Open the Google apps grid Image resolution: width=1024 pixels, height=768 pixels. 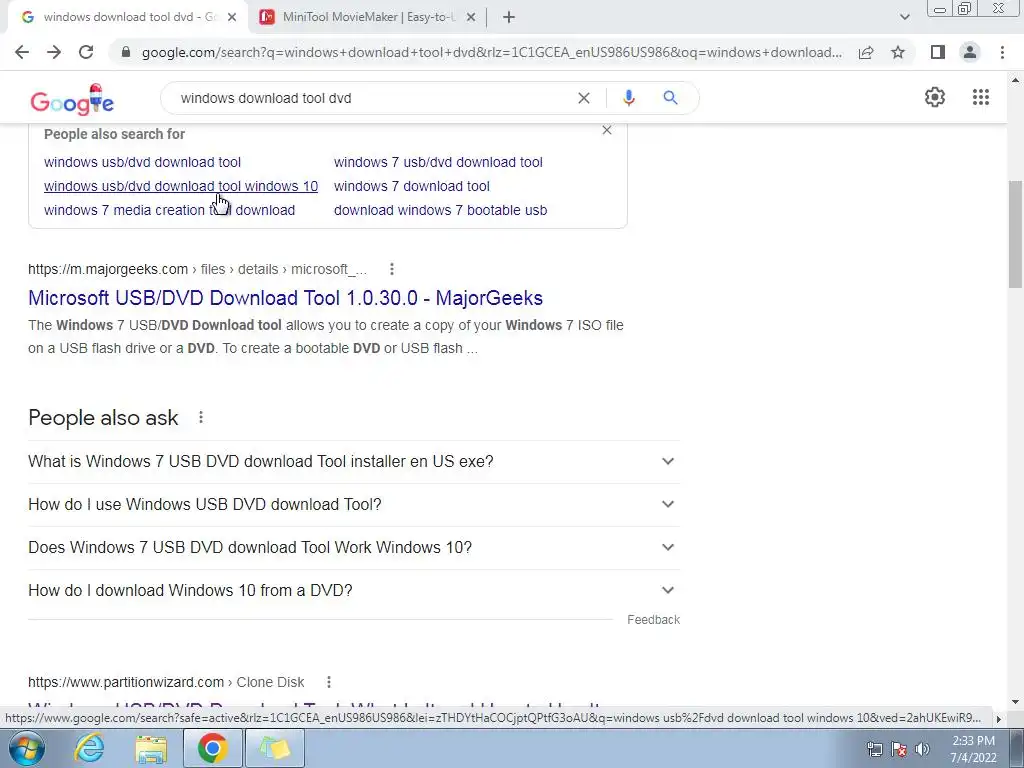980,97
